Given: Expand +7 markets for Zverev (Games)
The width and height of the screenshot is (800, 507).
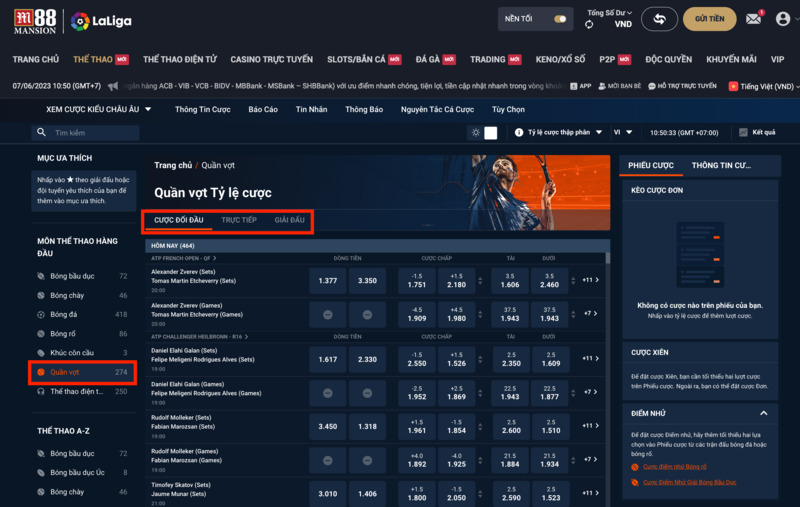Looking at the screenshot, I should tap(591, 313).
